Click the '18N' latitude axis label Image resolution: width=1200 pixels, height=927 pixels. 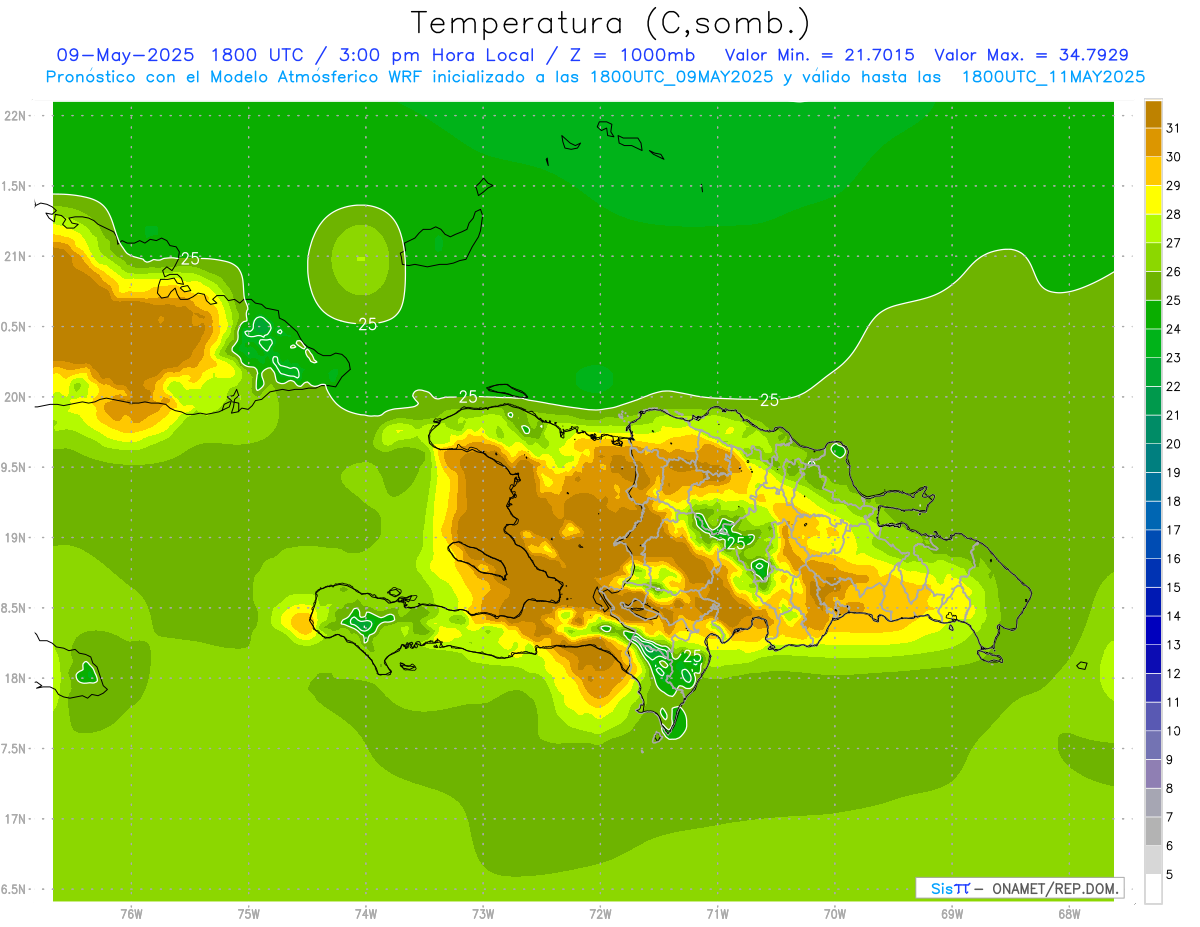click(16, 678)
